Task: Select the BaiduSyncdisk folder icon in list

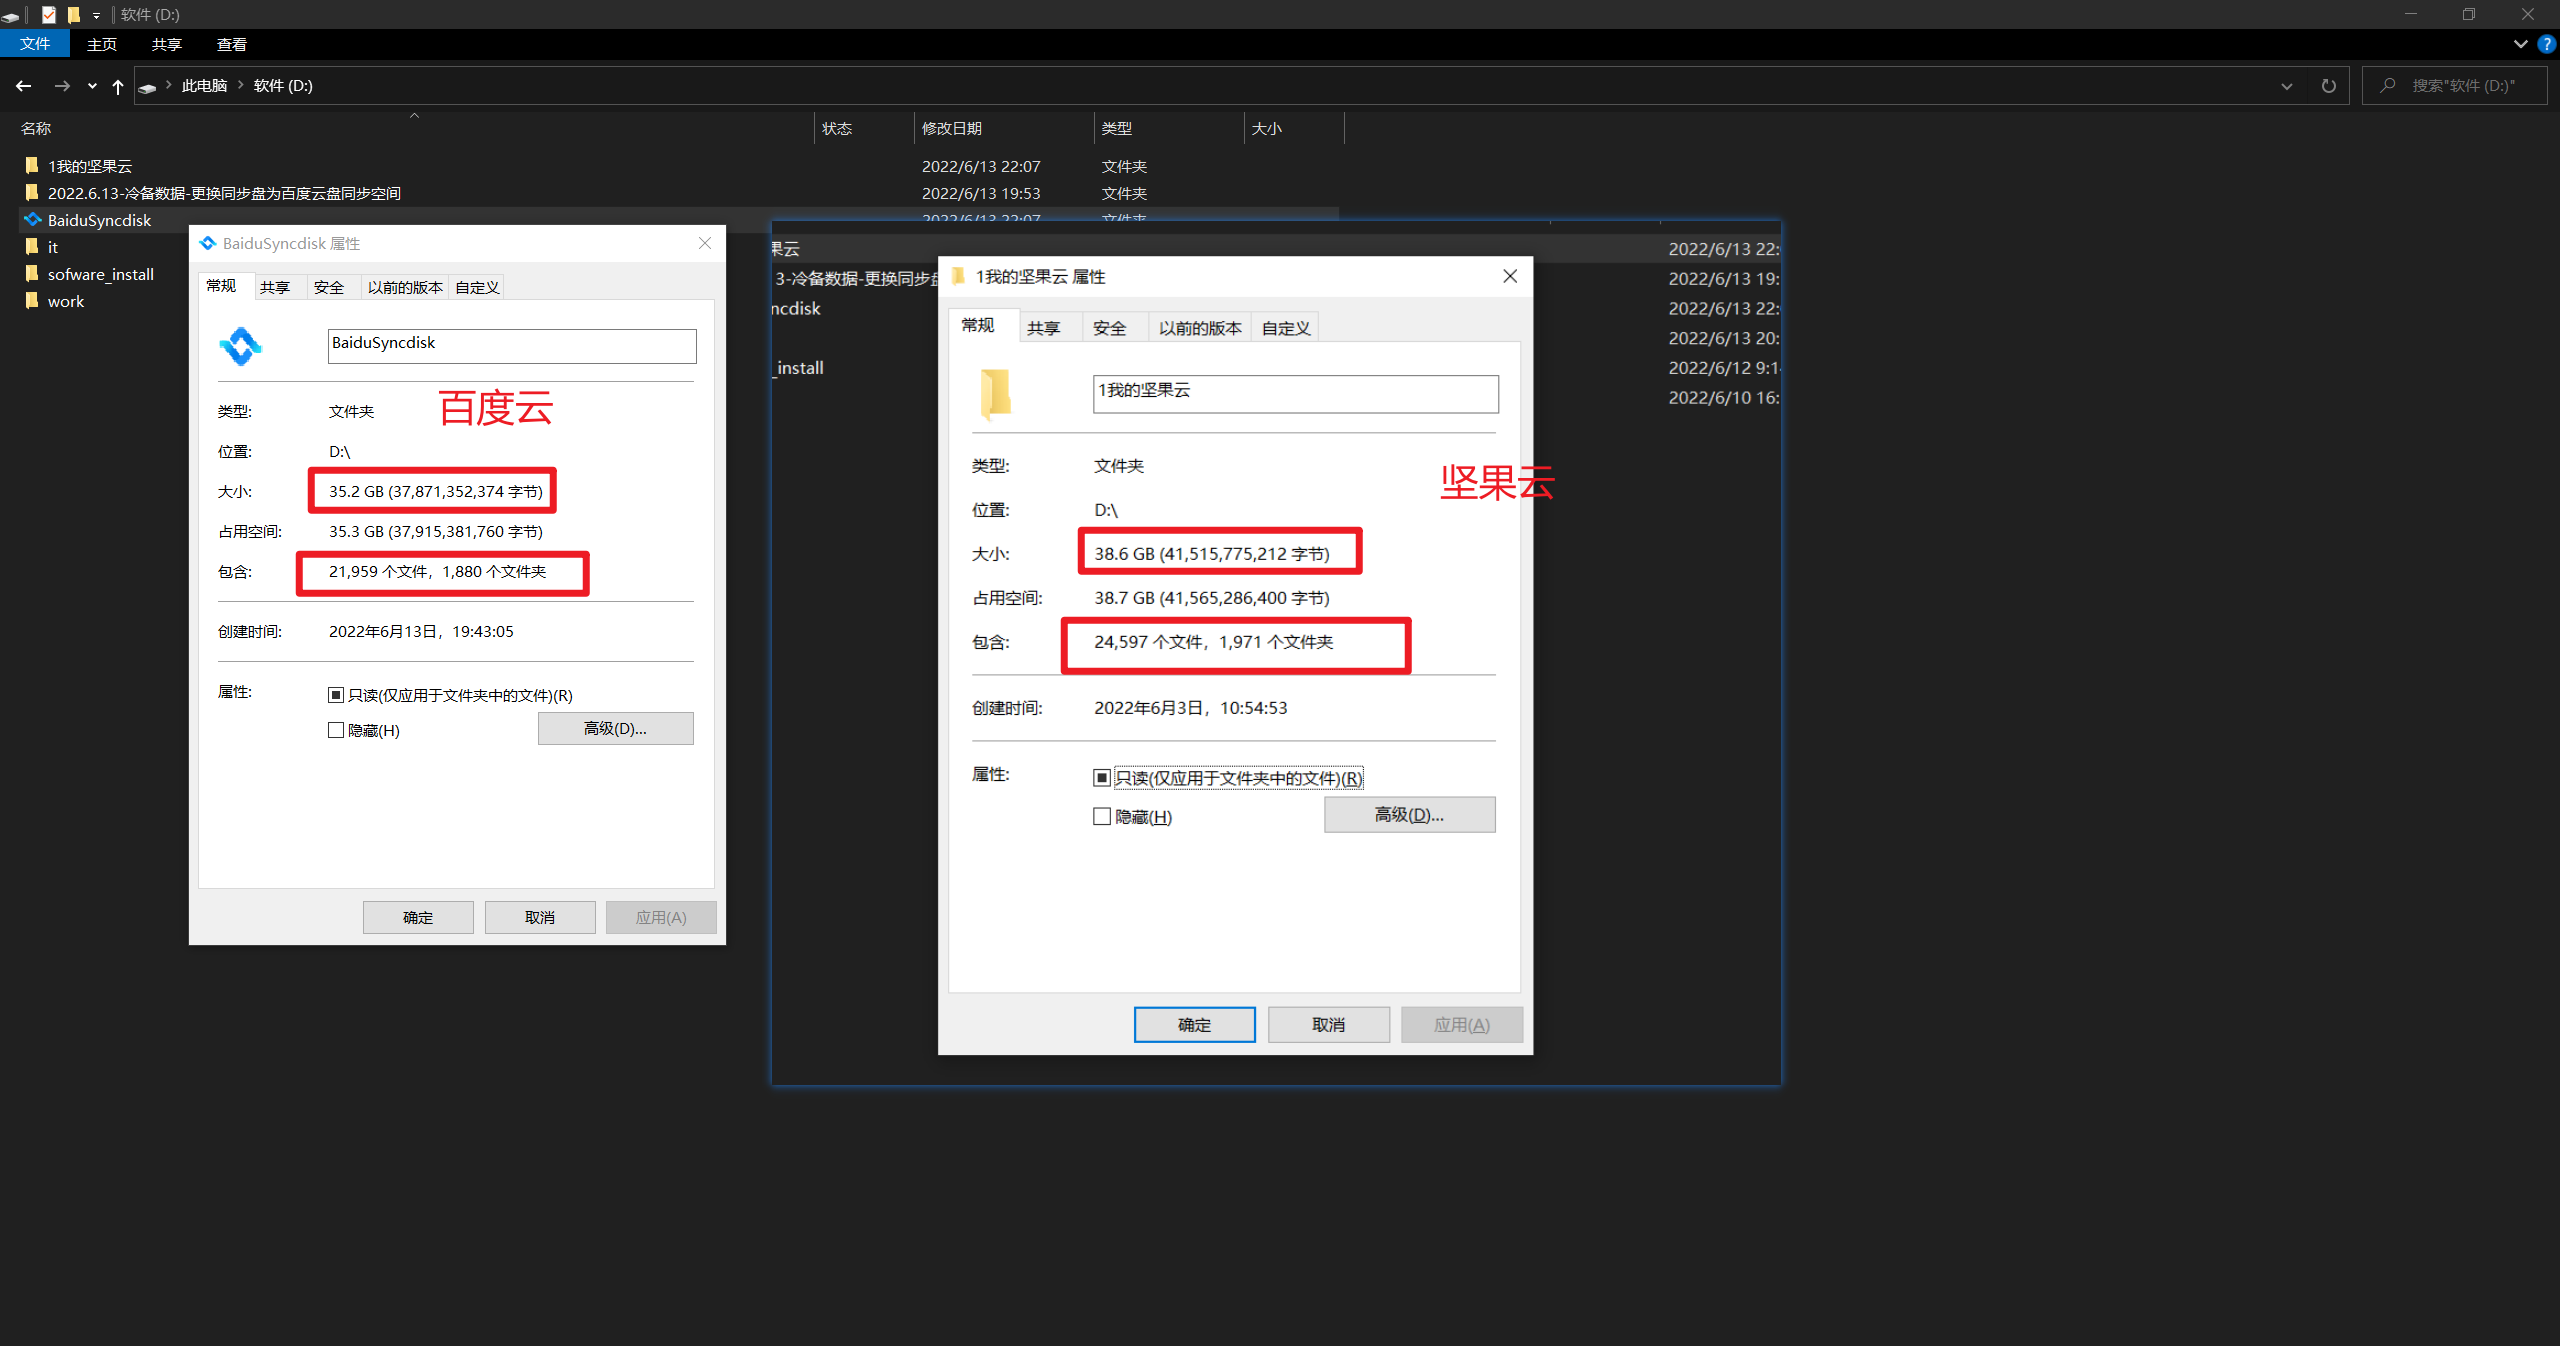Action: coord(33,219)
